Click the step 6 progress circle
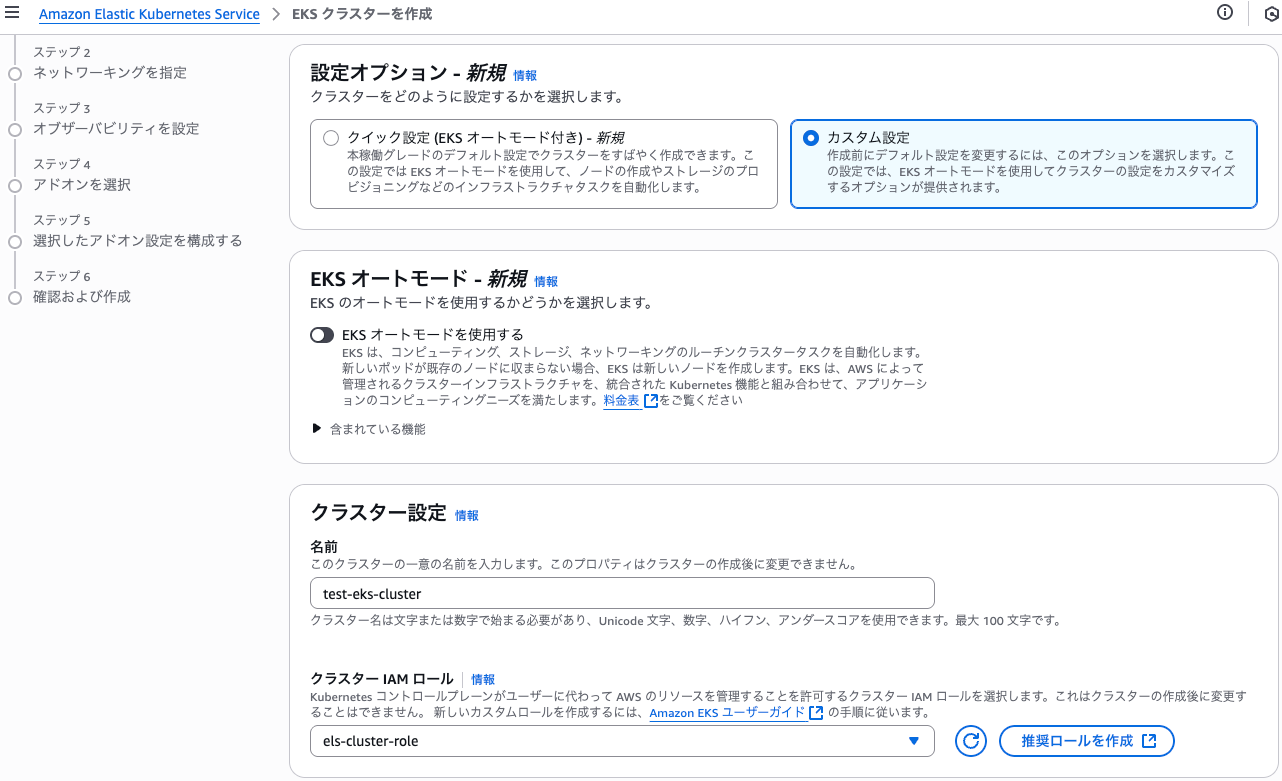This screenshot has height=781, width=1282. click(14, 297)
